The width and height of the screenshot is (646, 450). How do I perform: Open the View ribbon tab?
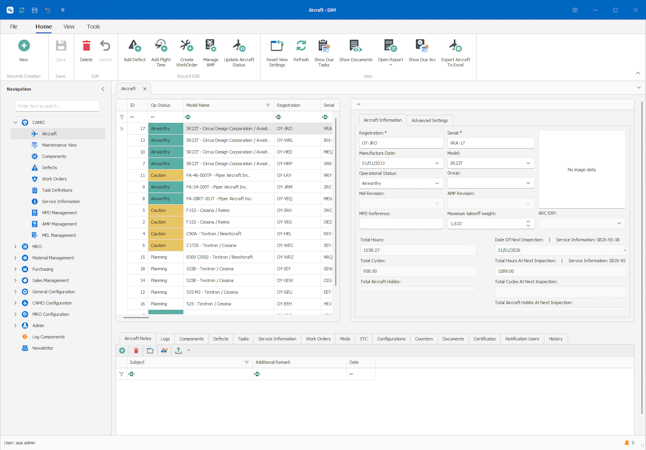pyautogui.click(x=69, y=27)
